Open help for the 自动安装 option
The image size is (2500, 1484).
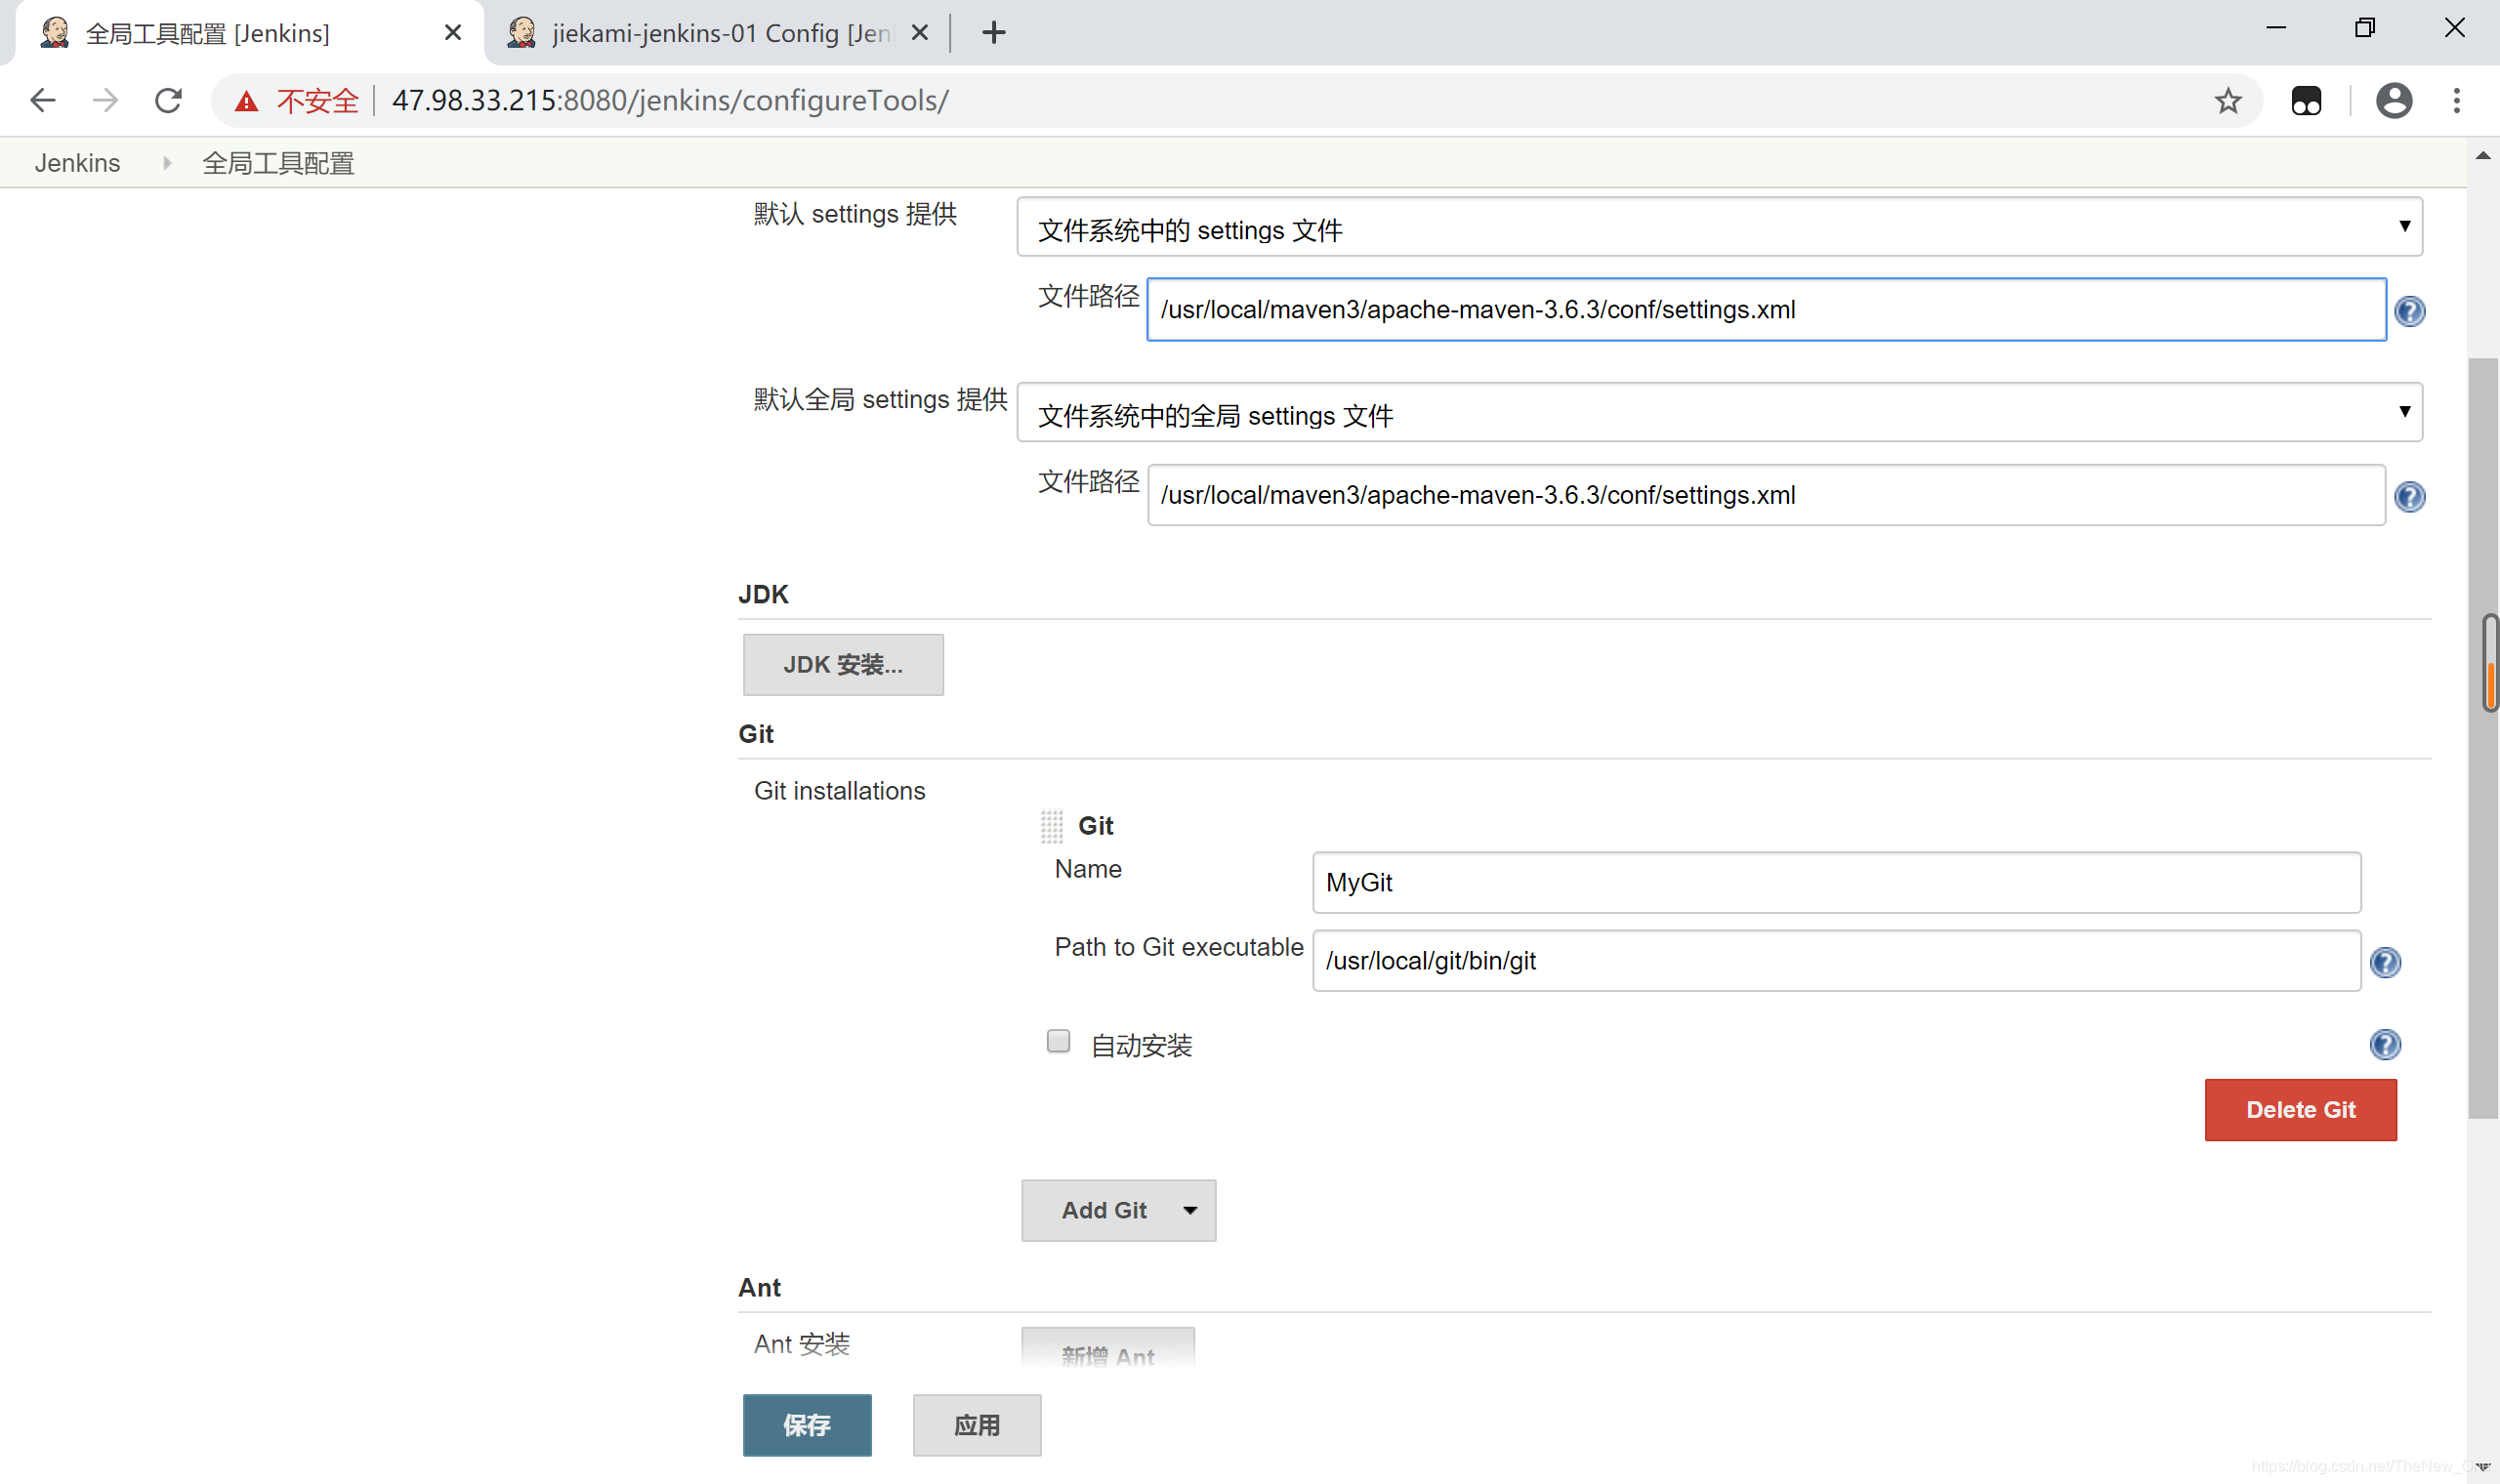point(2385,1045)
